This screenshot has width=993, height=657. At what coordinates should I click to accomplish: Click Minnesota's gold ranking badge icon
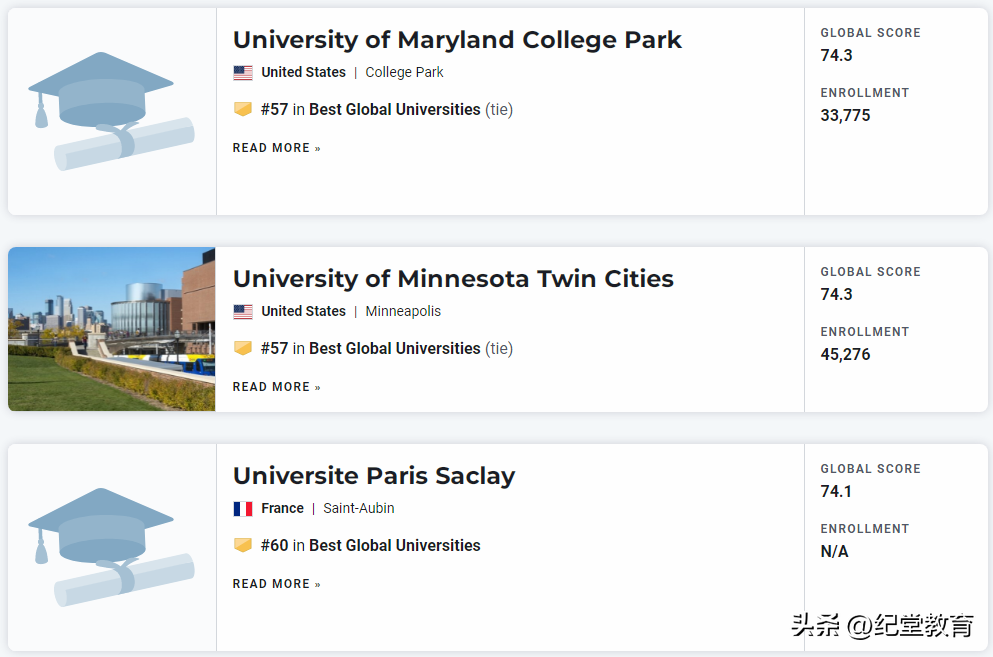click(x=243, y=348)
